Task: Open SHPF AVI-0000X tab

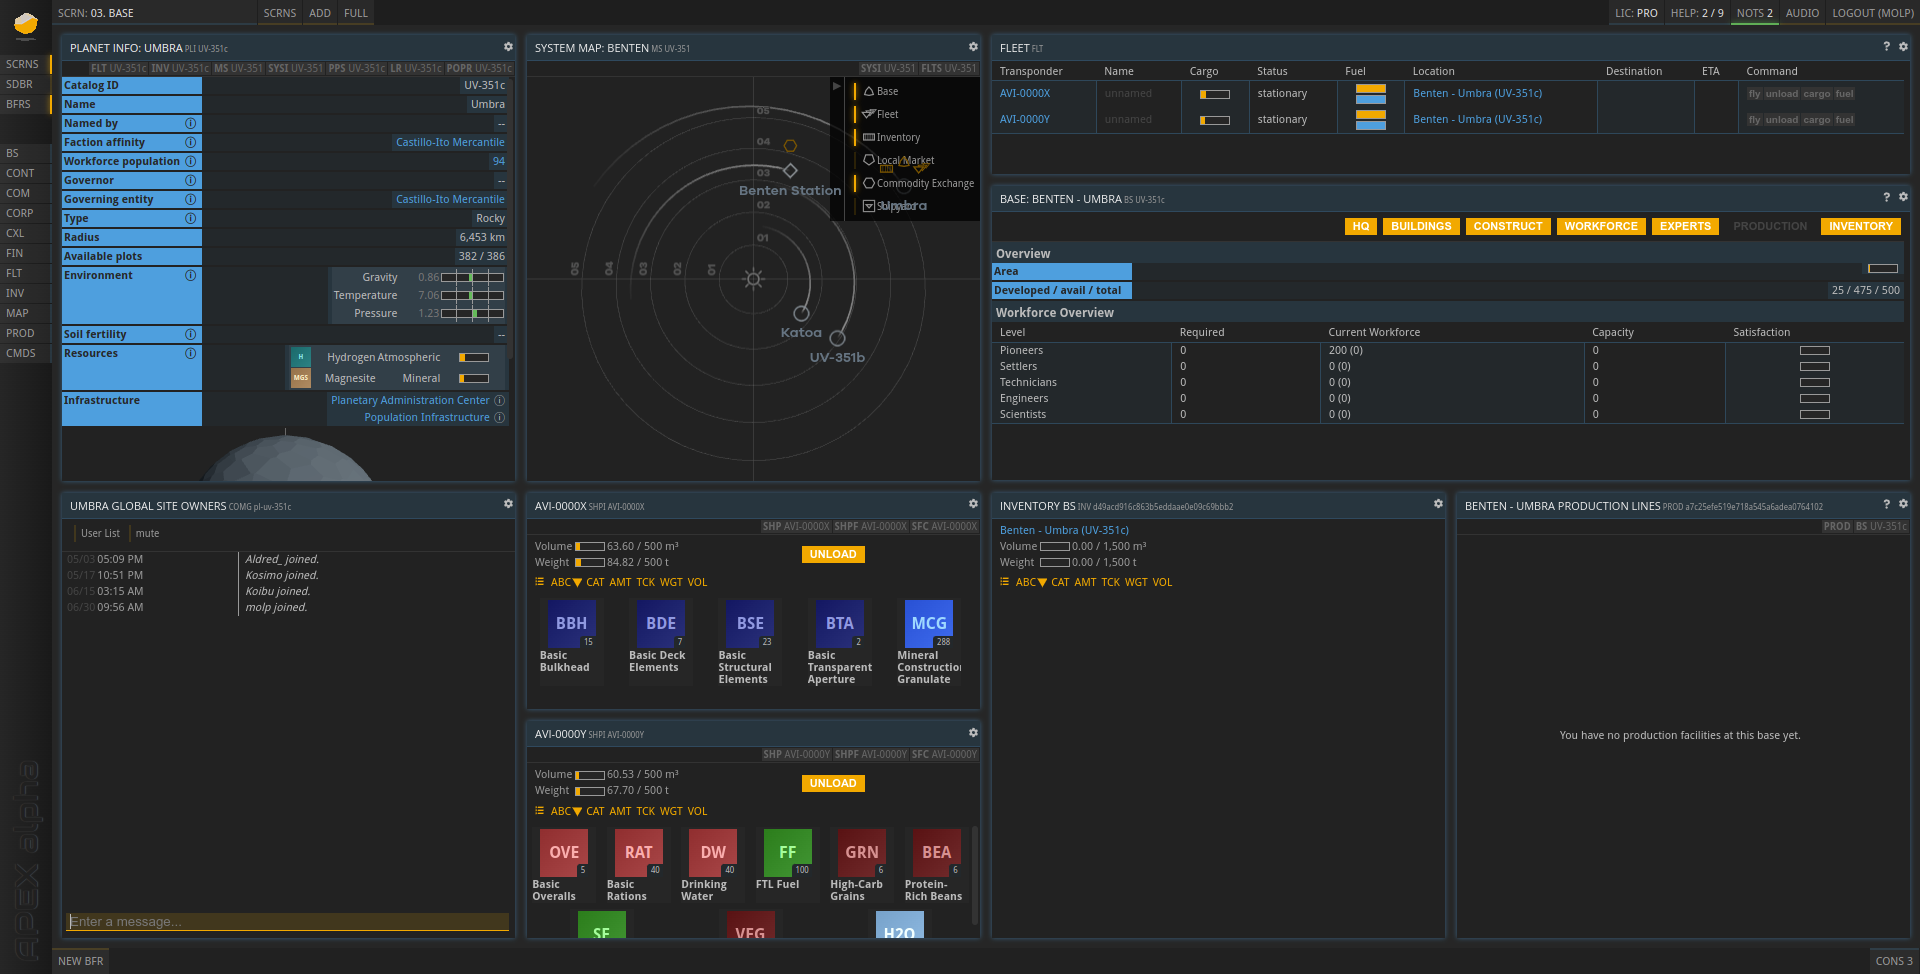Action: (x=870, y=526)
